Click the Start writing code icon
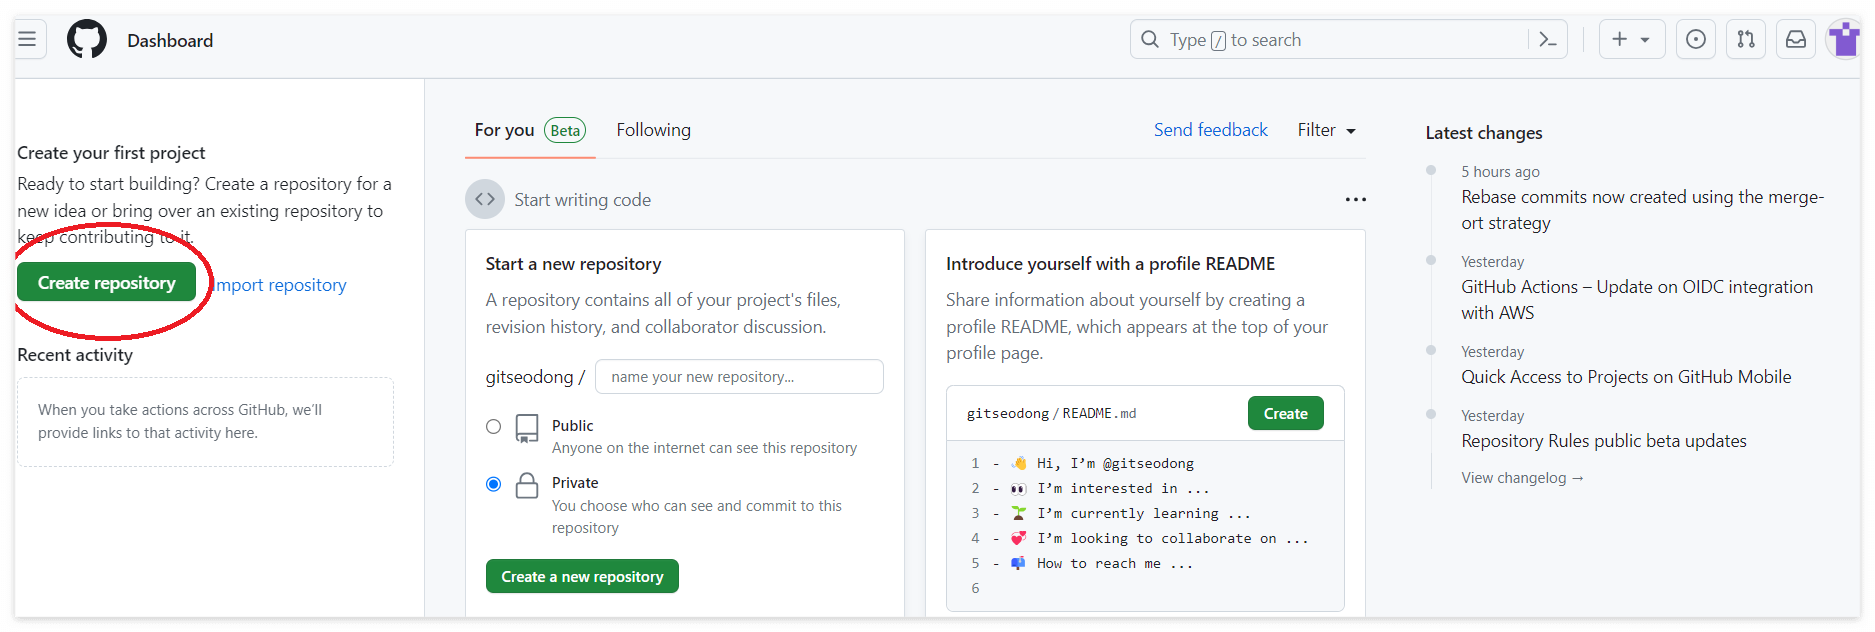Screen dimensions: 1875x632 485,199
